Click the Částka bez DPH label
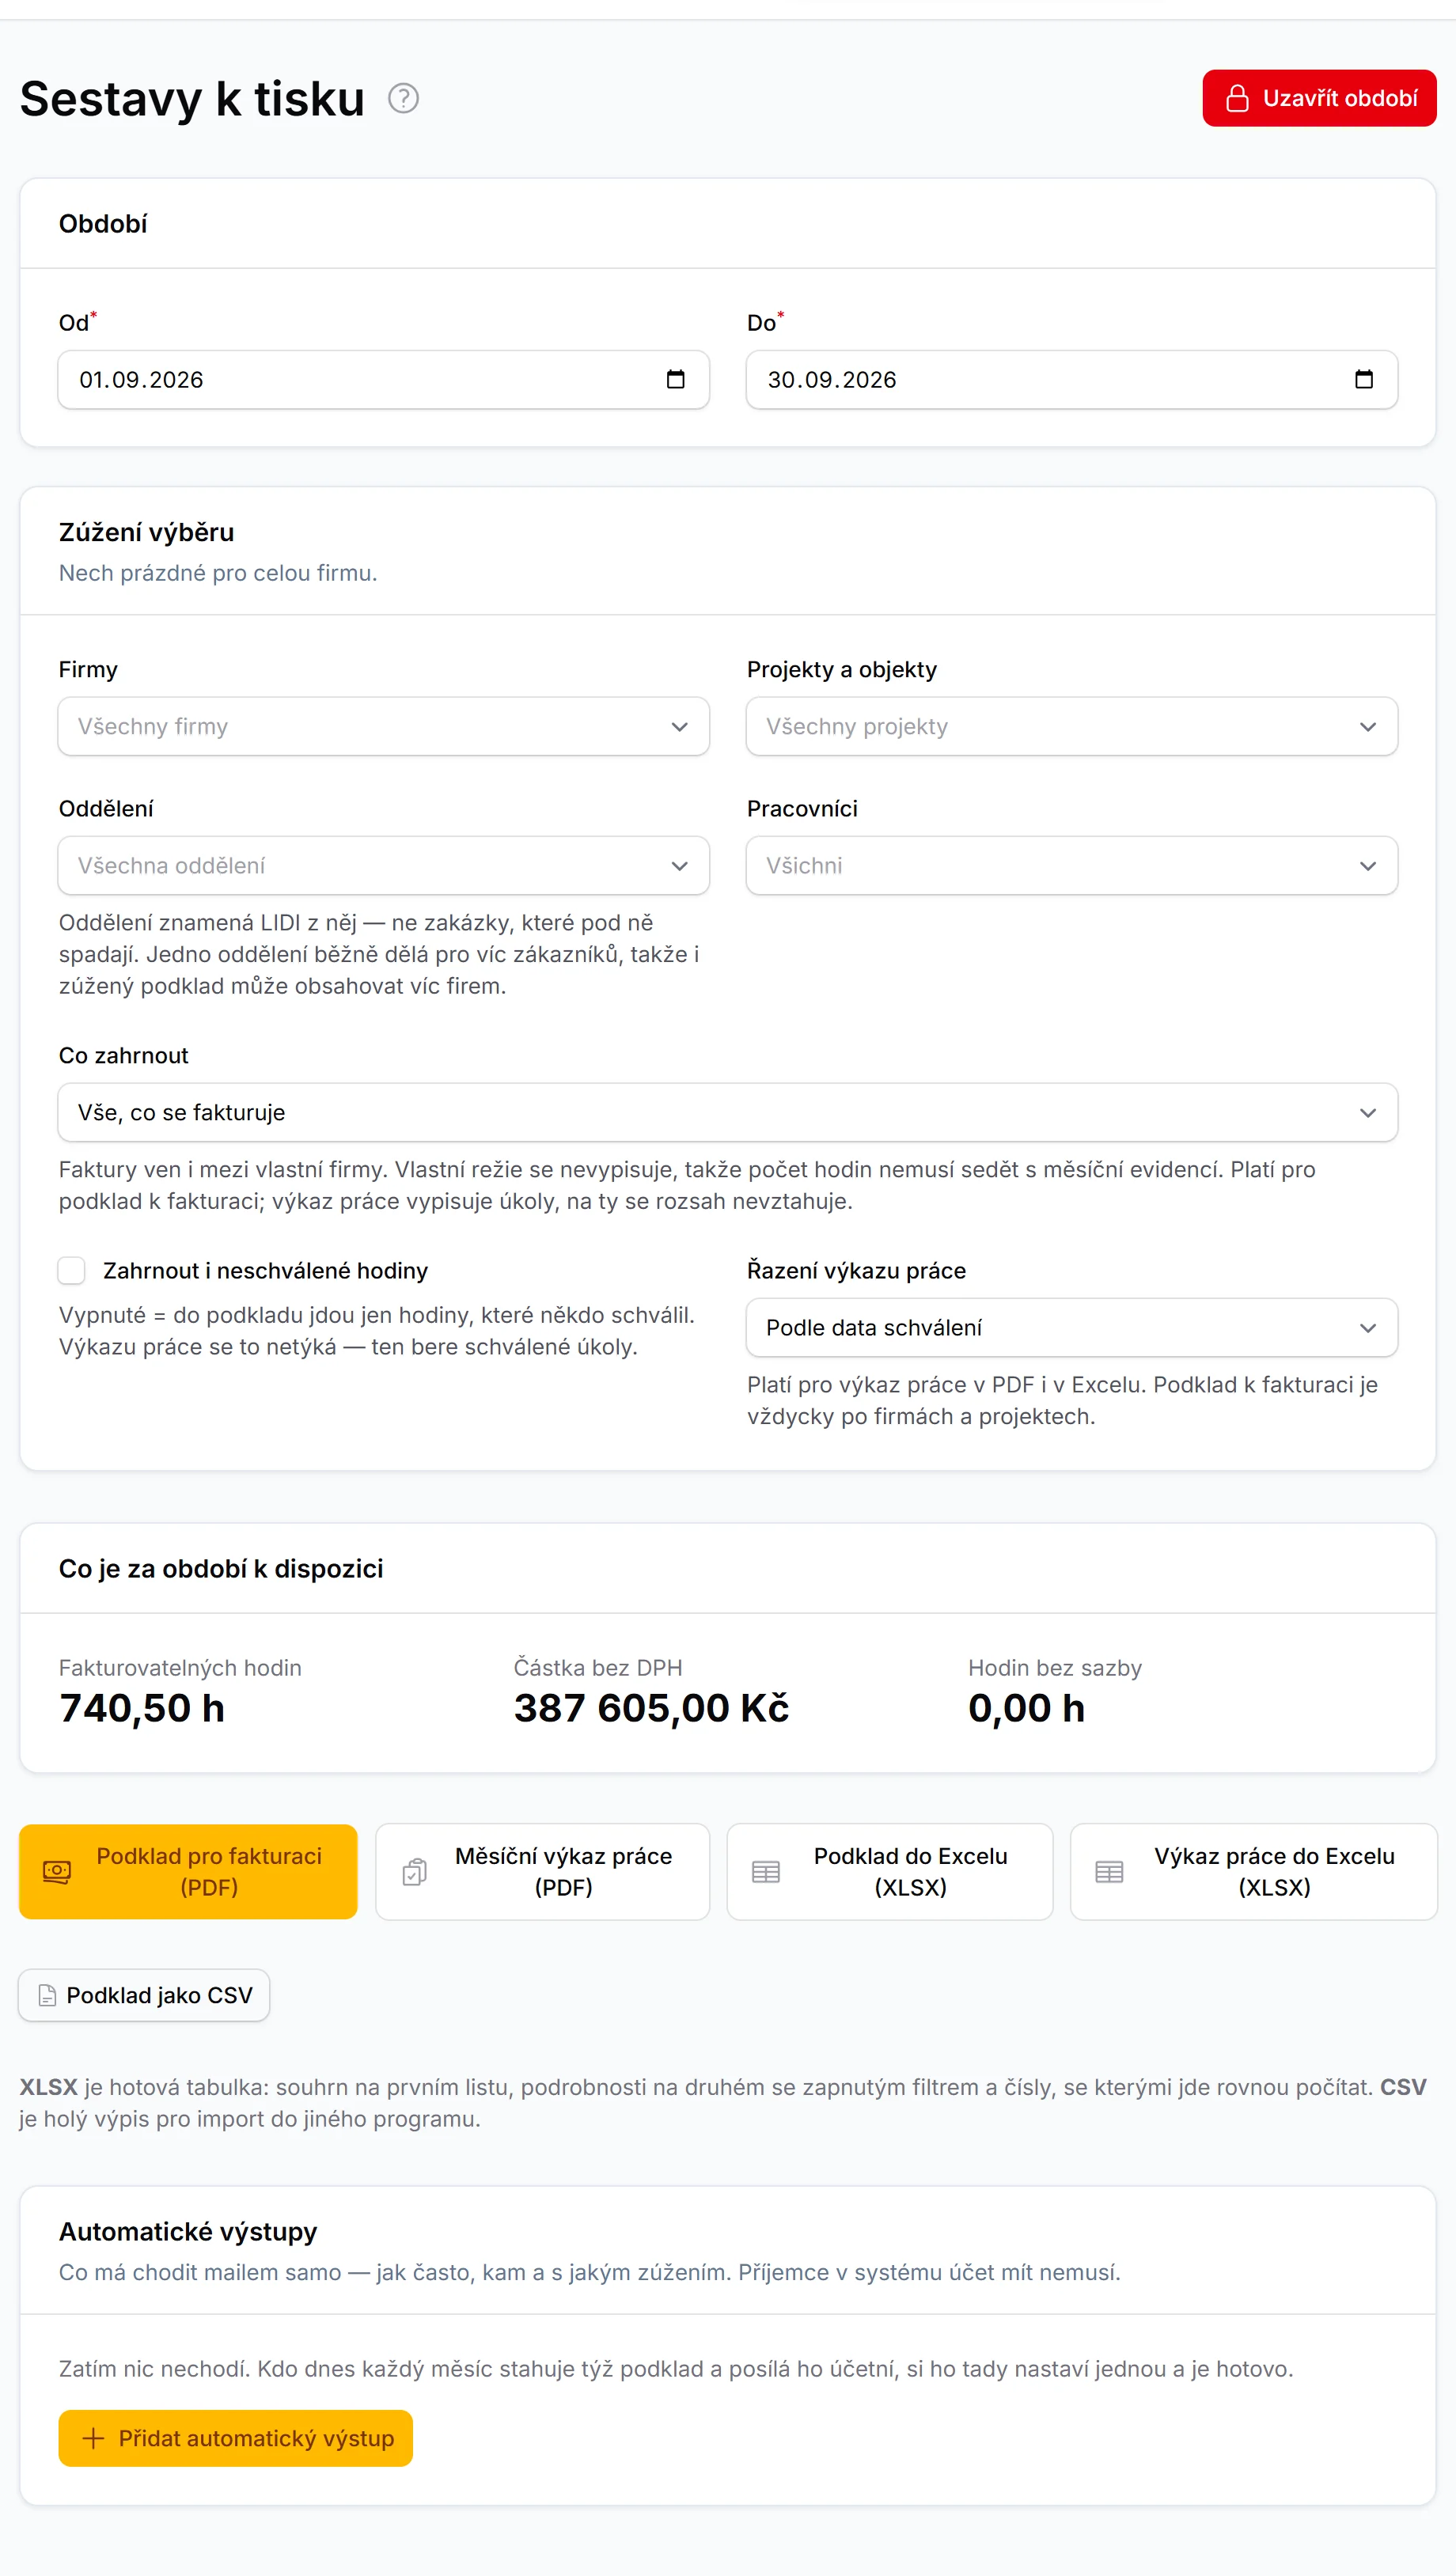This screenshot has height=2576, width=1456. (x=598, y=1667)
